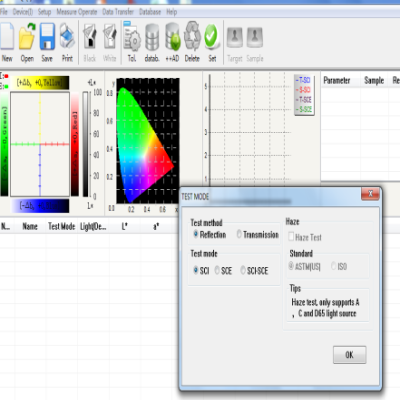Open the Setup menu
The height and width of the screenshot is (400, 400).
44,12
